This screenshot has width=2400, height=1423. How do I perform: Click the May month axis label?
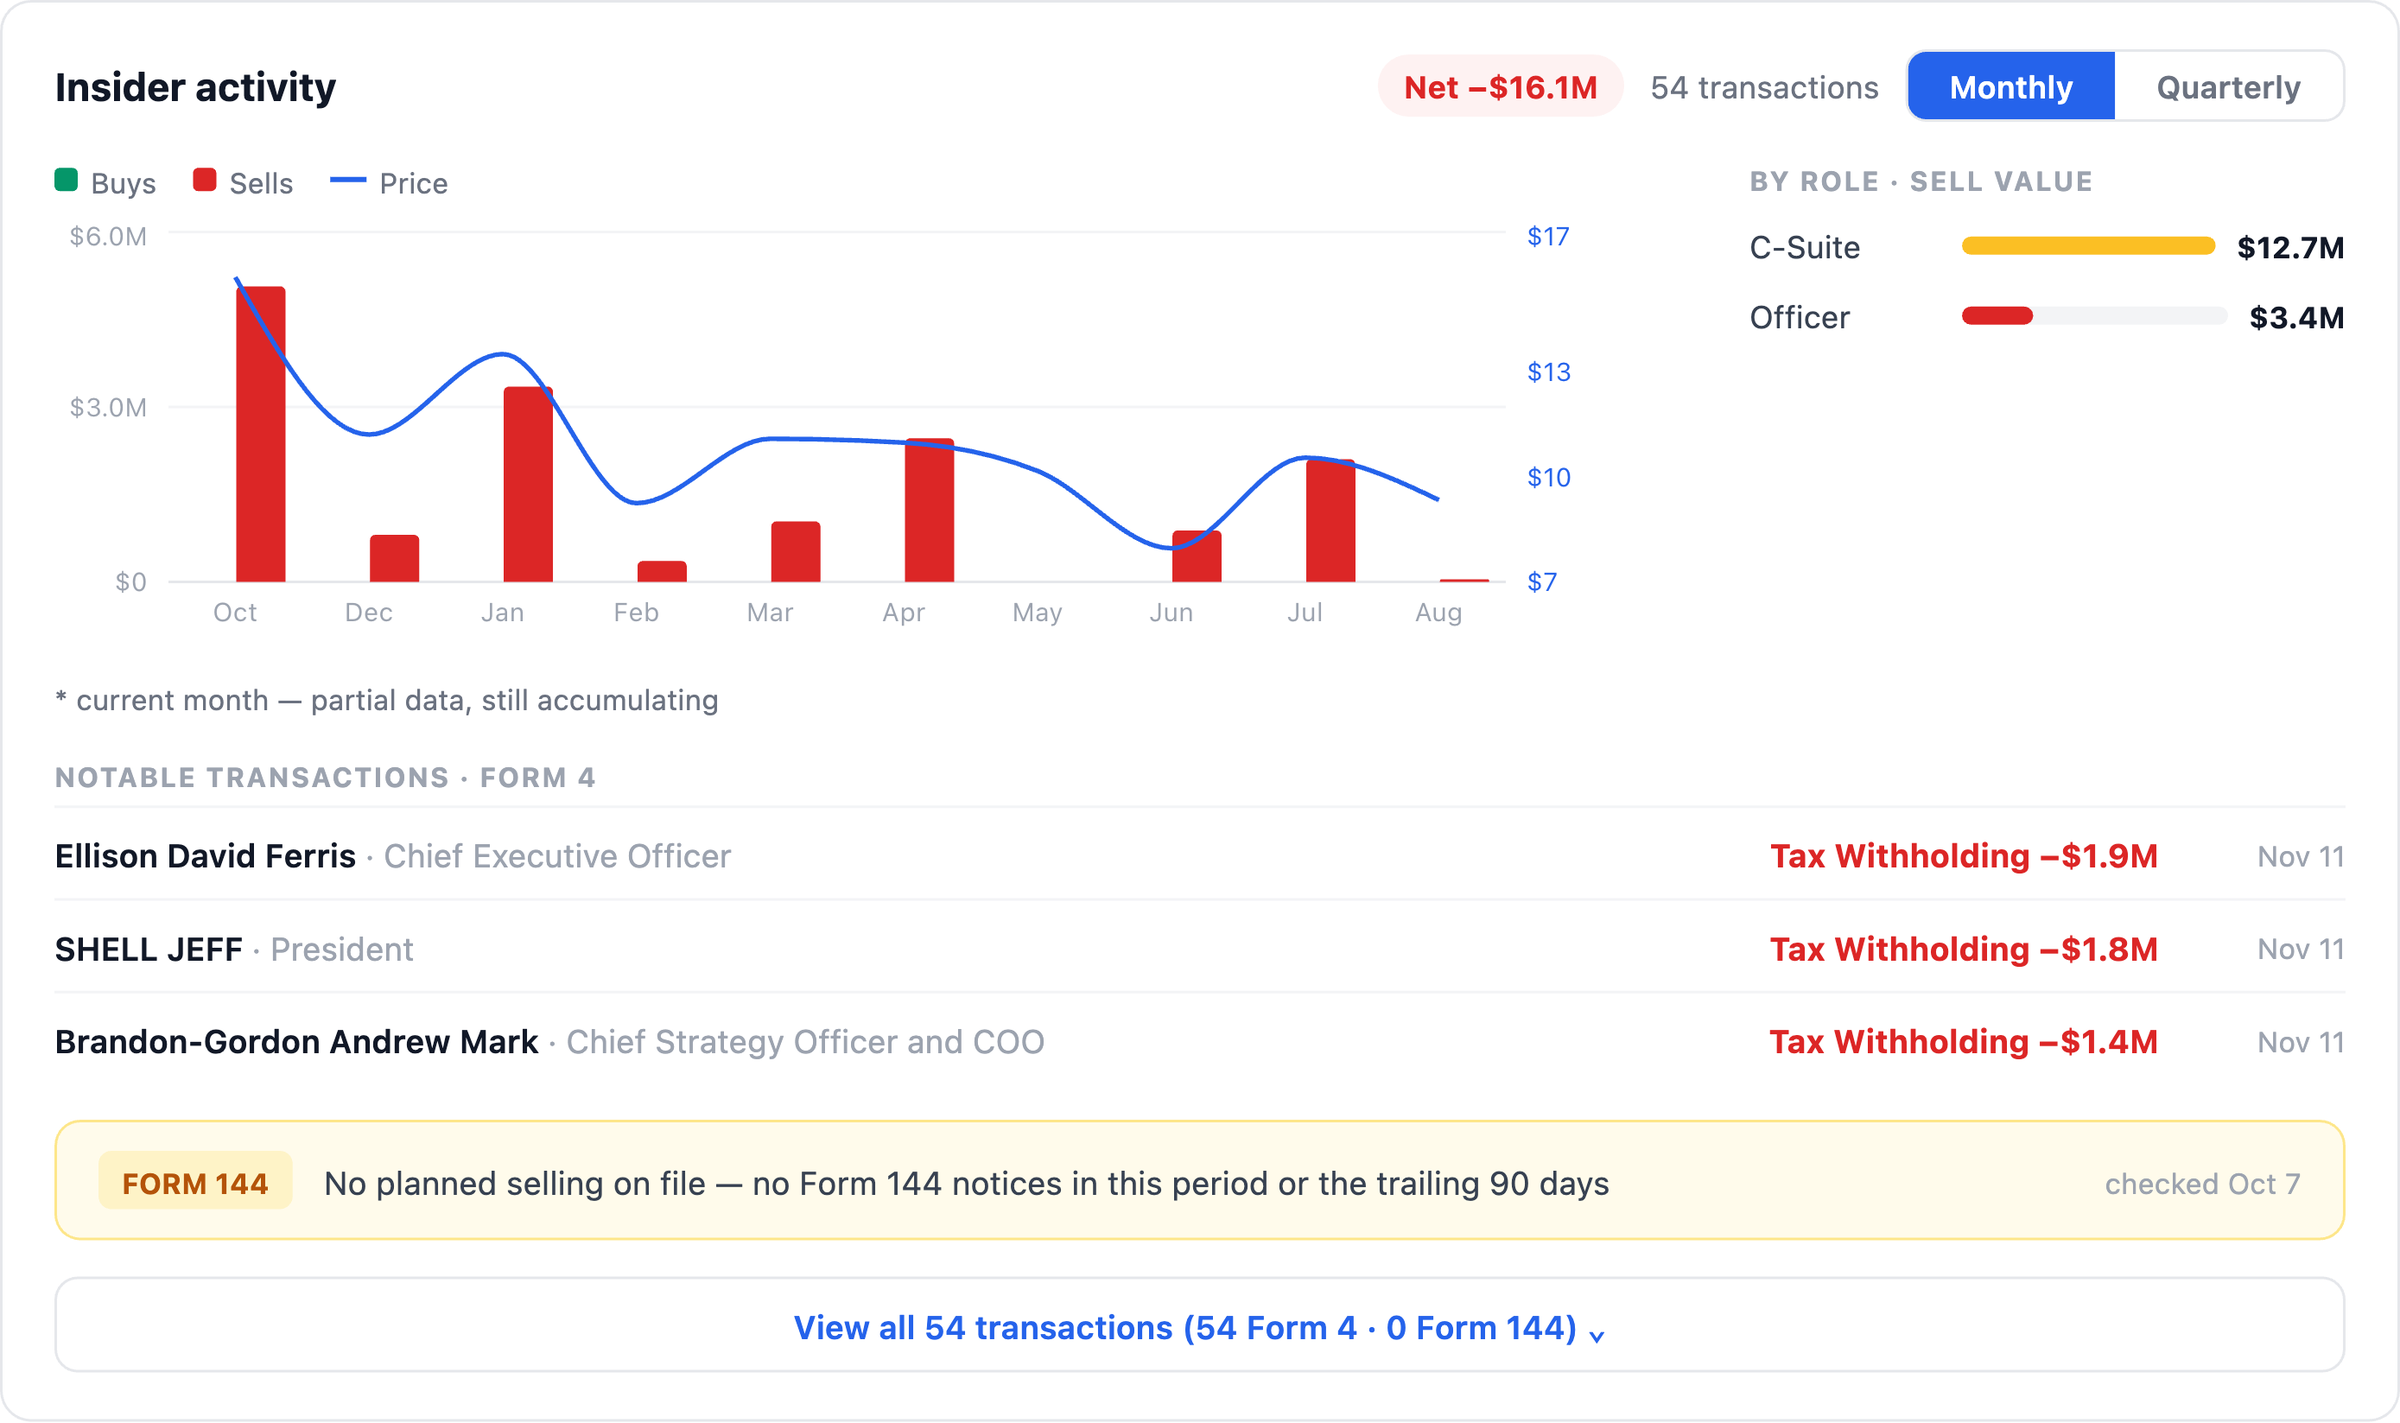pos(1037,612)
